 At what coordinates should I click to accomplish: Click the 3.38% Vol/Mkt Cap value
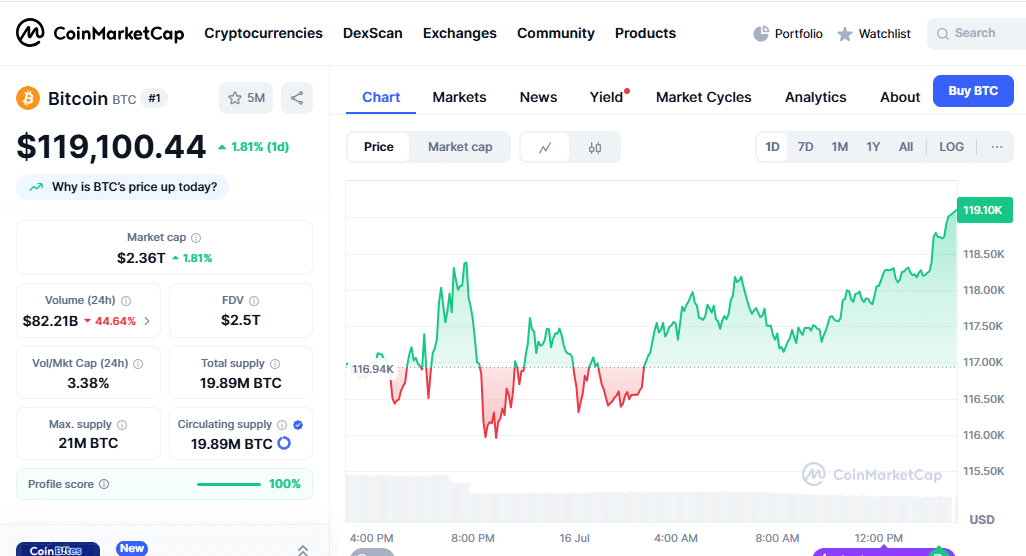pyautogui.click(x=88, y=383)
